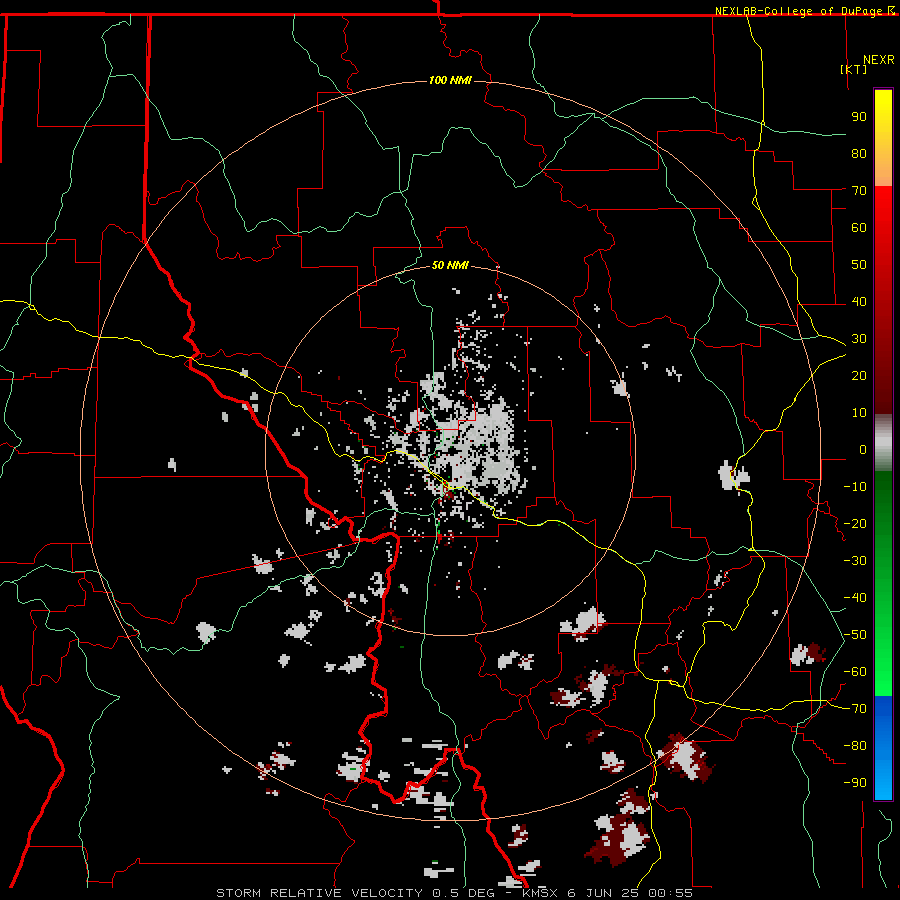This screenshot has height=900, width=900.
Task: Click the positive 30 scale value
Action: (x=859, y=339)
